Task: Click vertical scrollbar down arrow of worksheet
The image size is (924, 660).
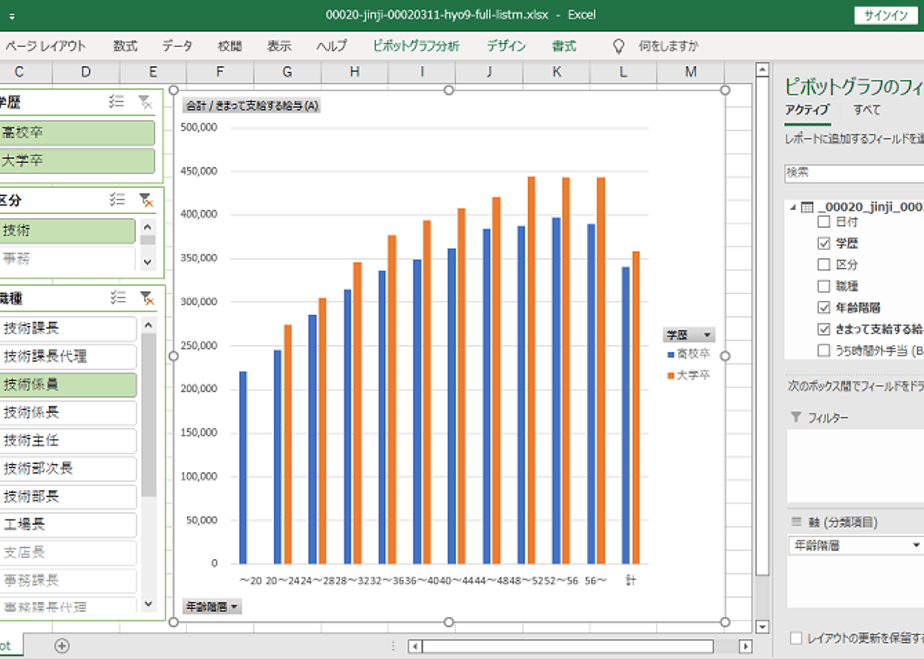Action: [762, 626]
